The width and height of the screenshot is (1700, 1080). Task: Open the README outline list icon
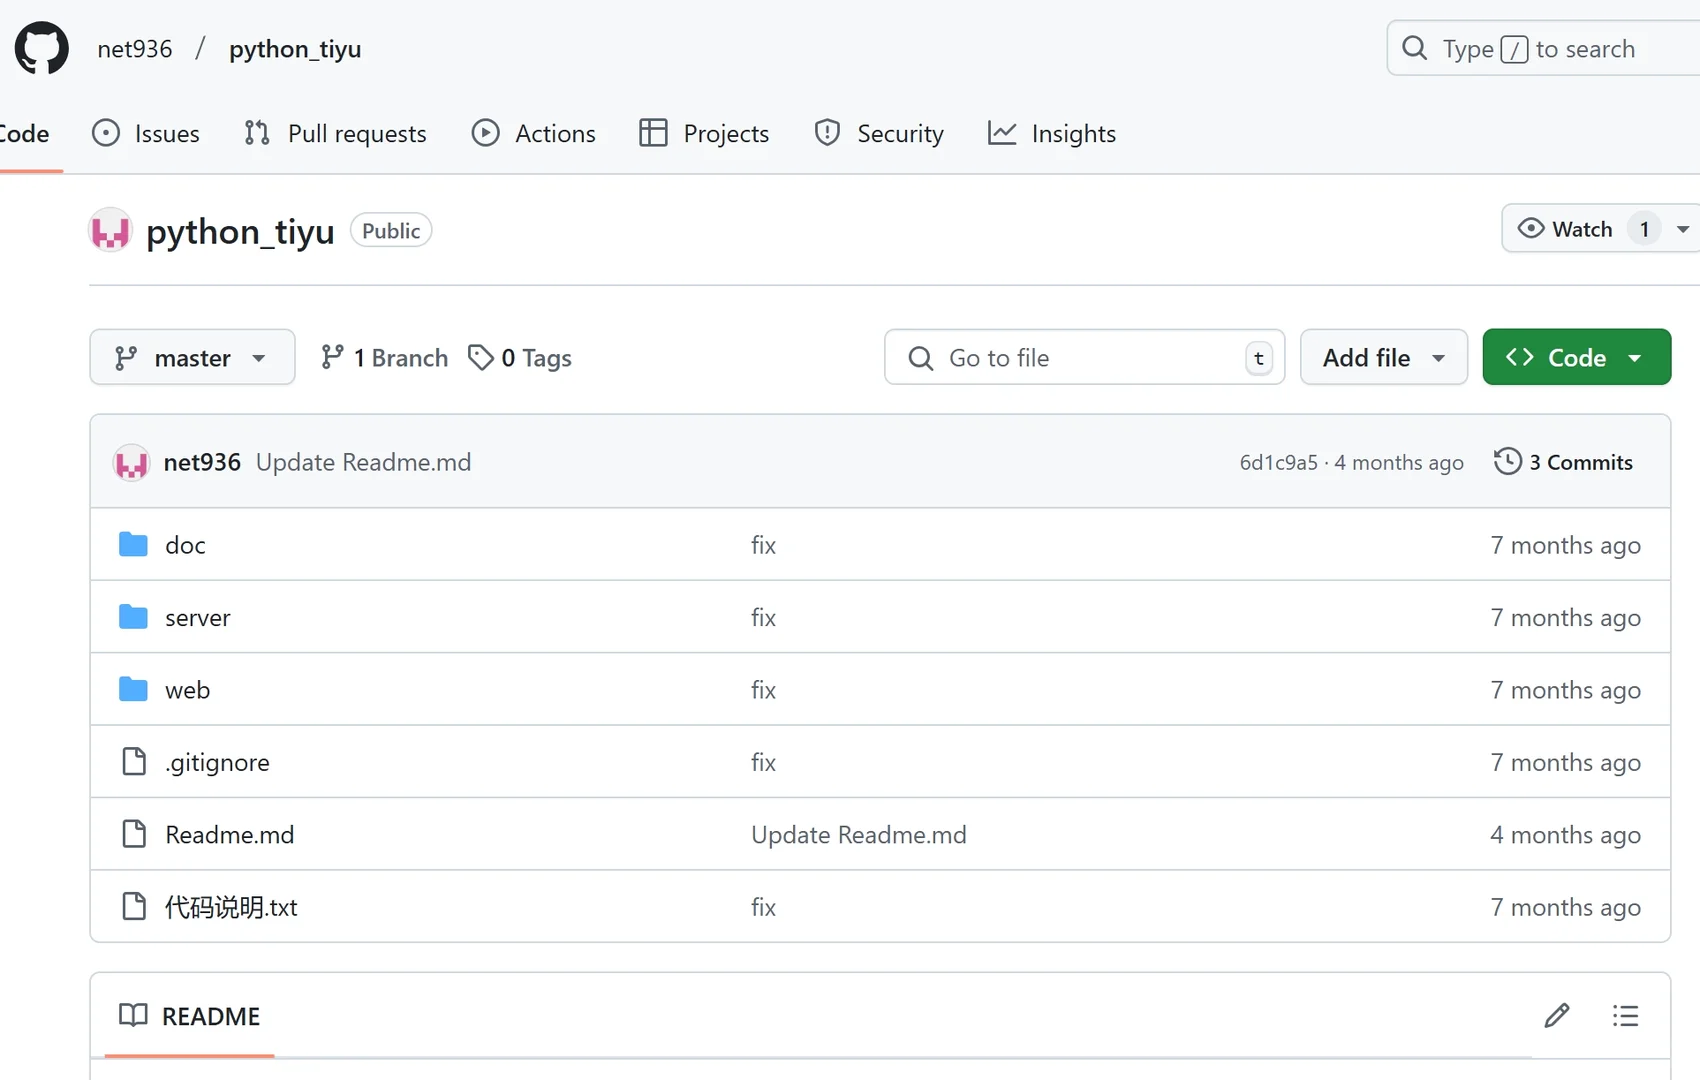[1625, 1016]
